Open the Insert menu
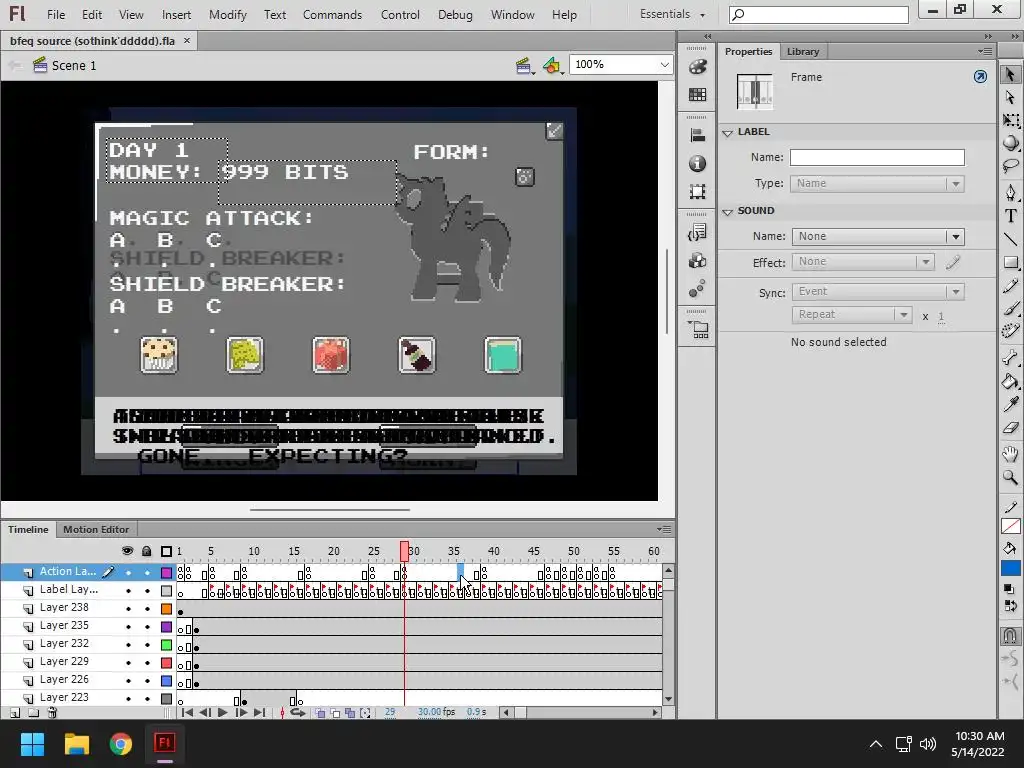The width and height of the screenshot is (1024, 768). point(176,14)
